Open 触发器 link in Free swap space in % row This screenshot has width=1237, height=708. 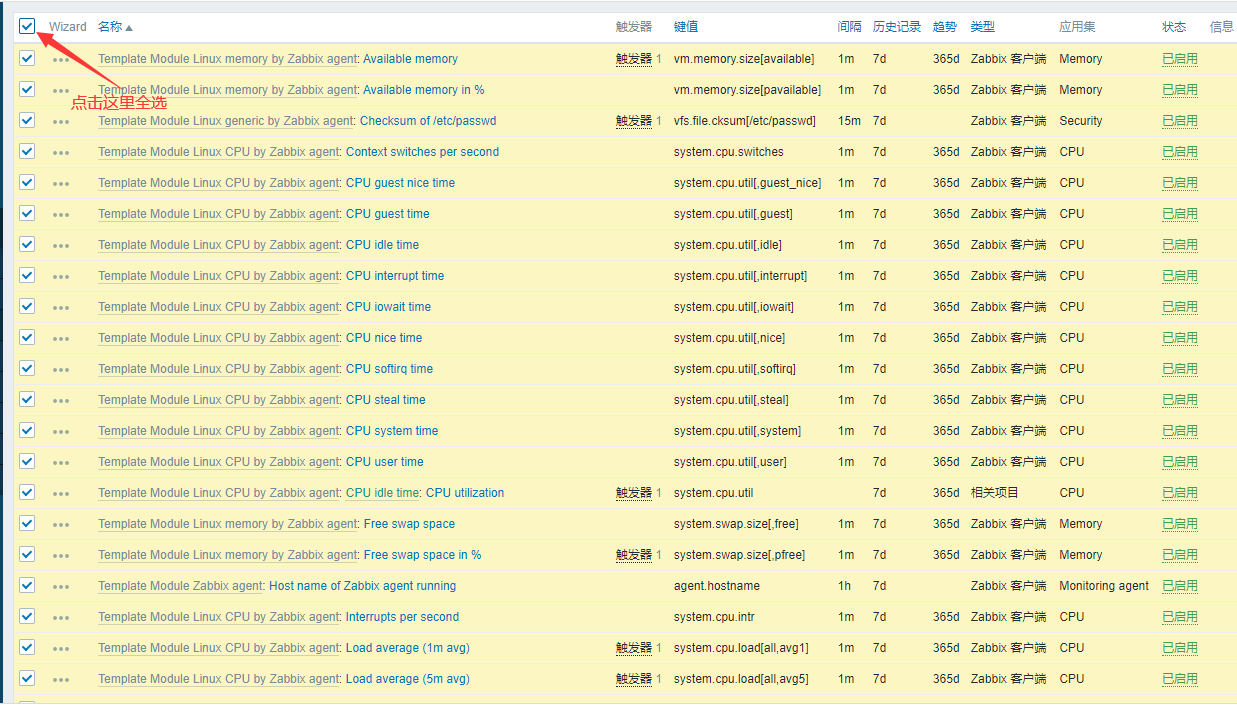[x=634, y=555]
